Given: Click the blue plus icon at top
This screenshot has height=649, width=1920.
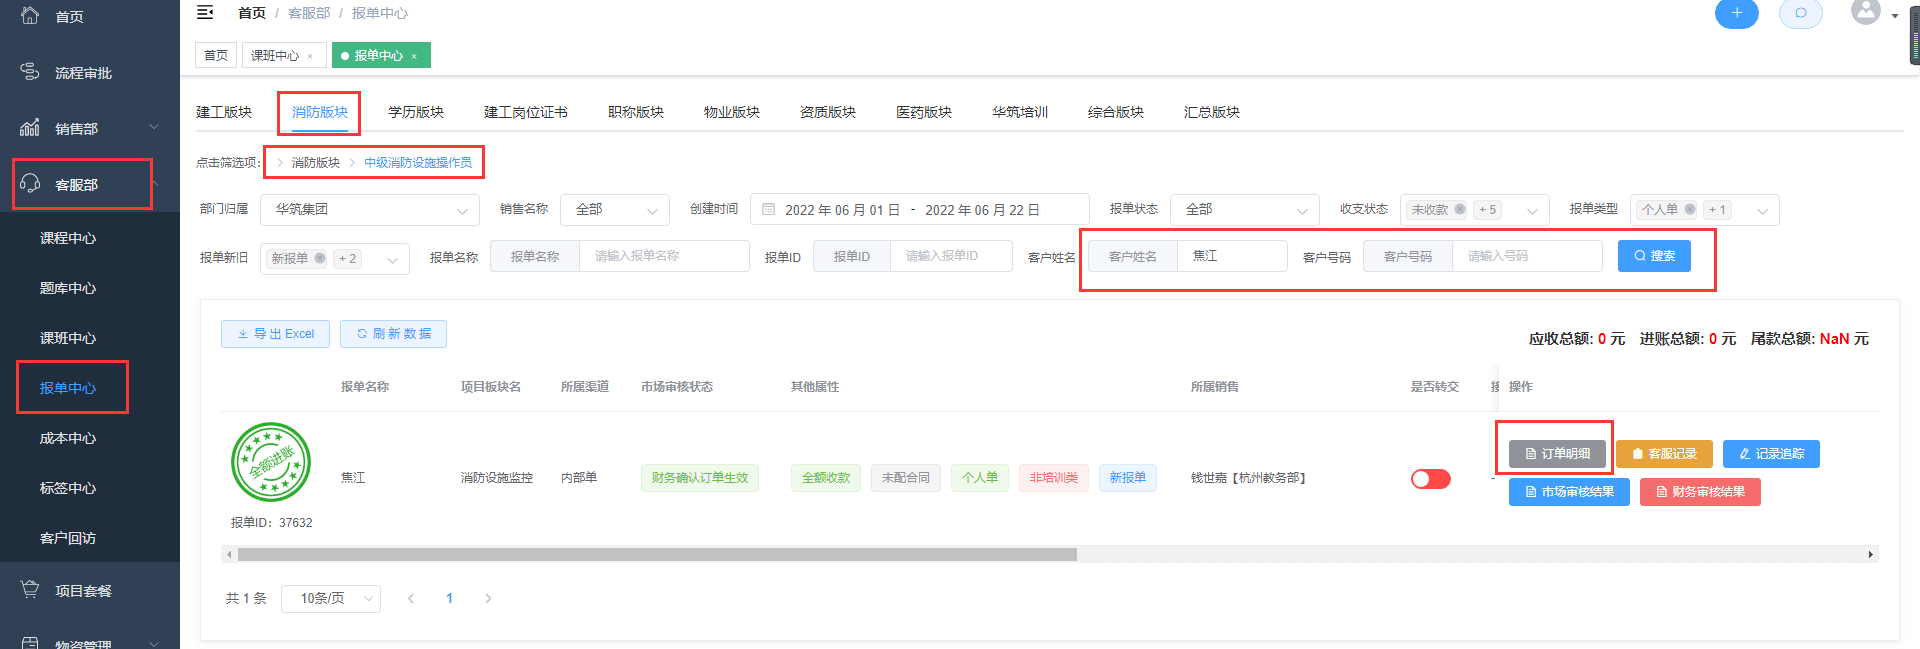Looking at the screenshot, I should click(1736, 13).
